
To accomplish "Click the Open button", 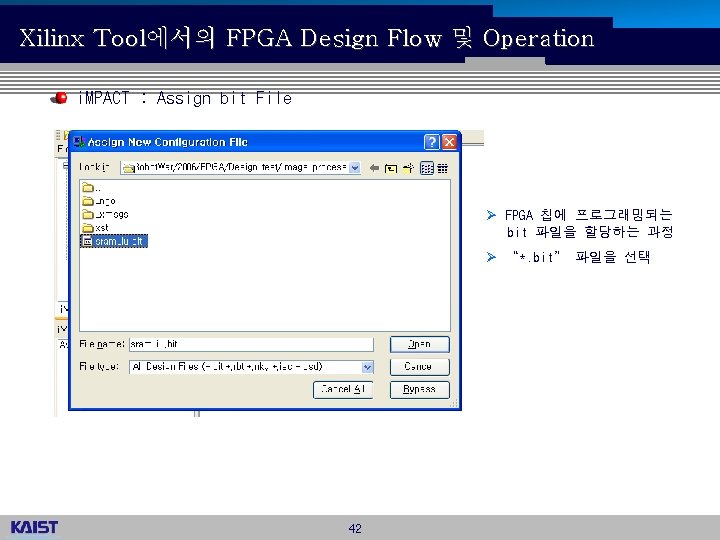I will (420, 344).
